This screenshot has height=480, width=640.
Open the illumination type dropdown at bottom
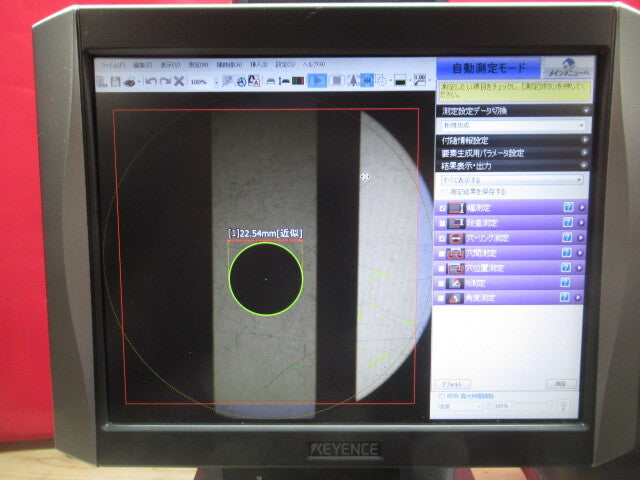[459, 406]
